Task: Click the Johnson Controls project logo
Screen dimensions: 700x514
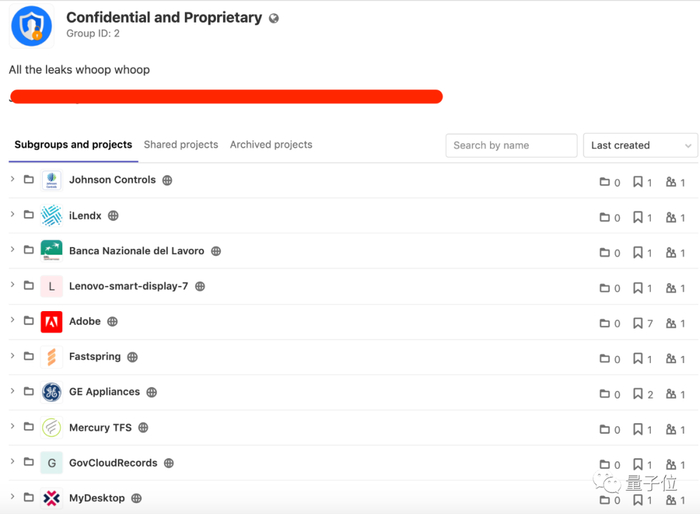Action: tap(52, 181)
